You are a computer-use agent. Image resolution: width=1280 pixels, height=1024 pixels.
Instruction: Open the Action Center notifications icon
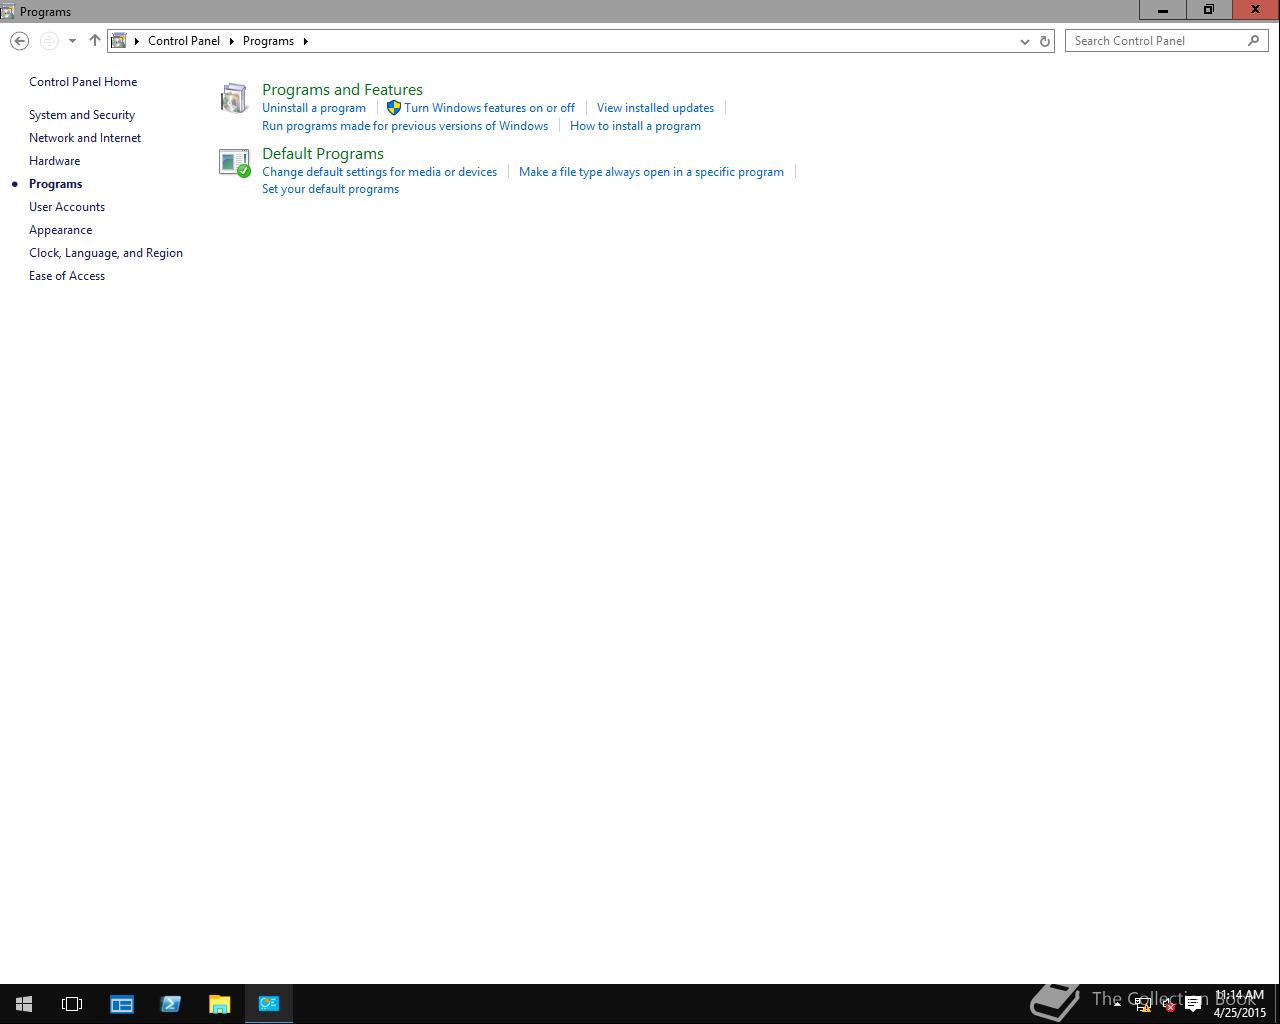tap(1193, 1005)
